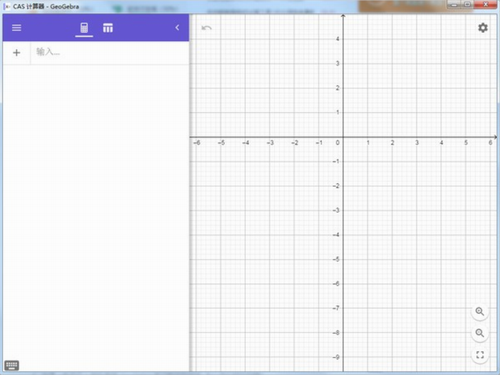This screenshot has height=375, width=500.
Task: Minimize the GeoGebra window
Action: [454, 5]
